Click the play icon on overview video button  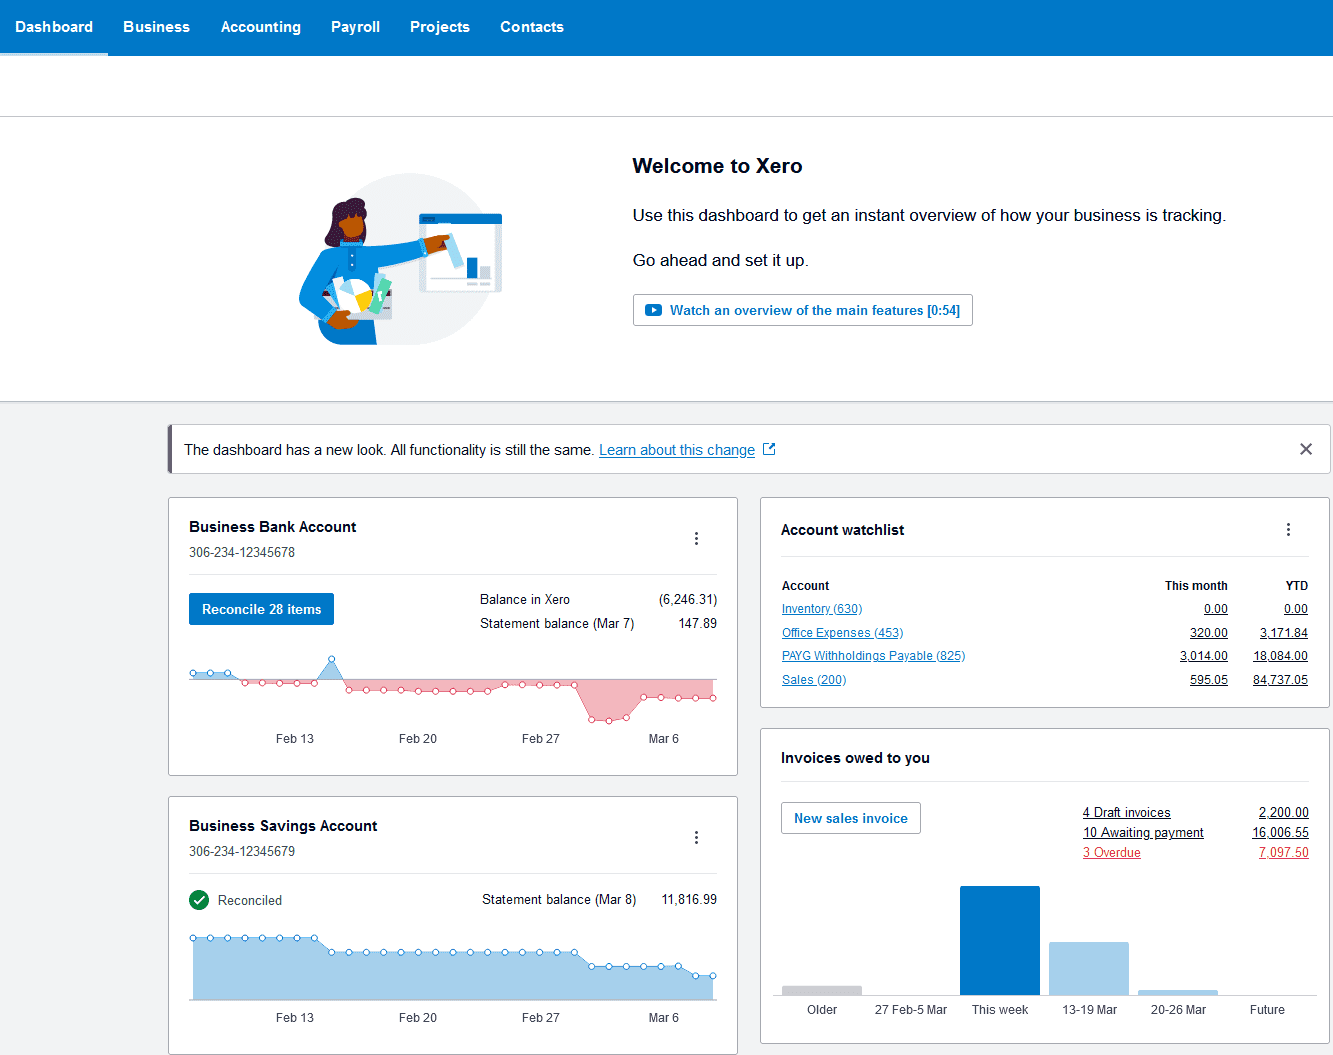(x=653, y=310)
